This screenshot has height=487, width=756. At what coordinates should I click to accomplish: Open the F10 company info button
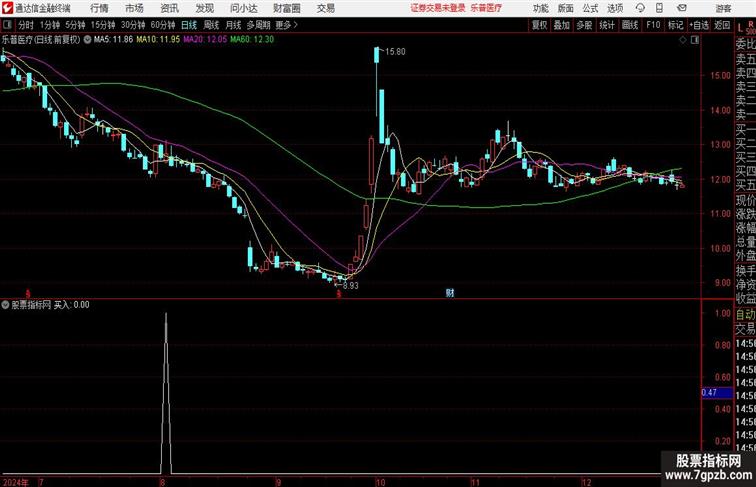[x=653, y=25]
